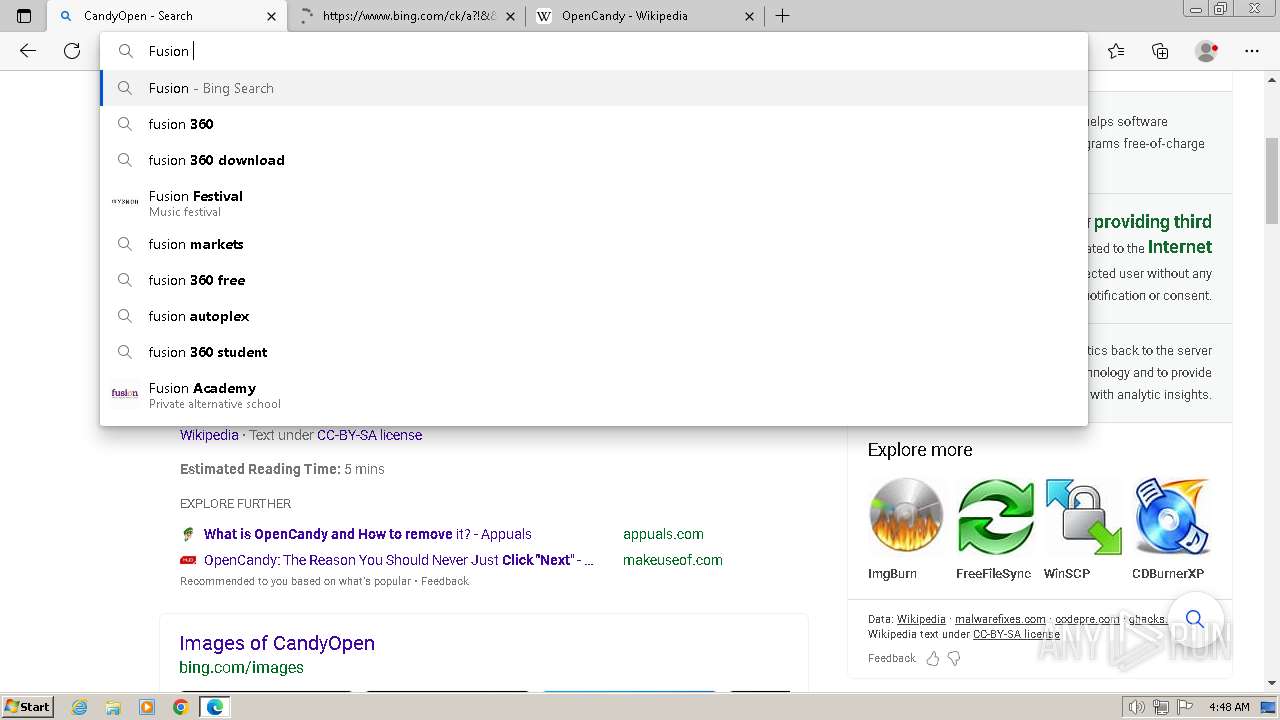The image size is (1280, 720).
Task: Open the 4:48 AM system clock
Action: tap(1229, 707)
